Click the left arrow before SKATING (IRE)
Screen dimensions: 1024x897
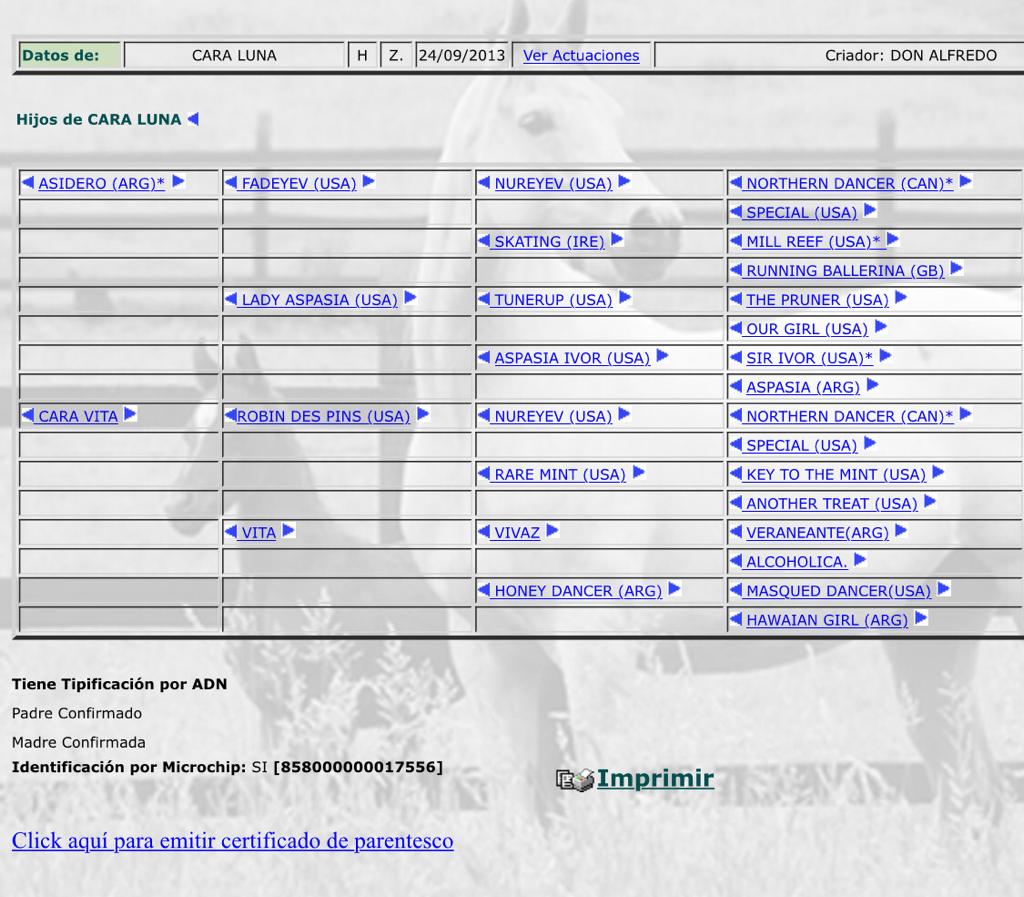[x=485, y=241]
